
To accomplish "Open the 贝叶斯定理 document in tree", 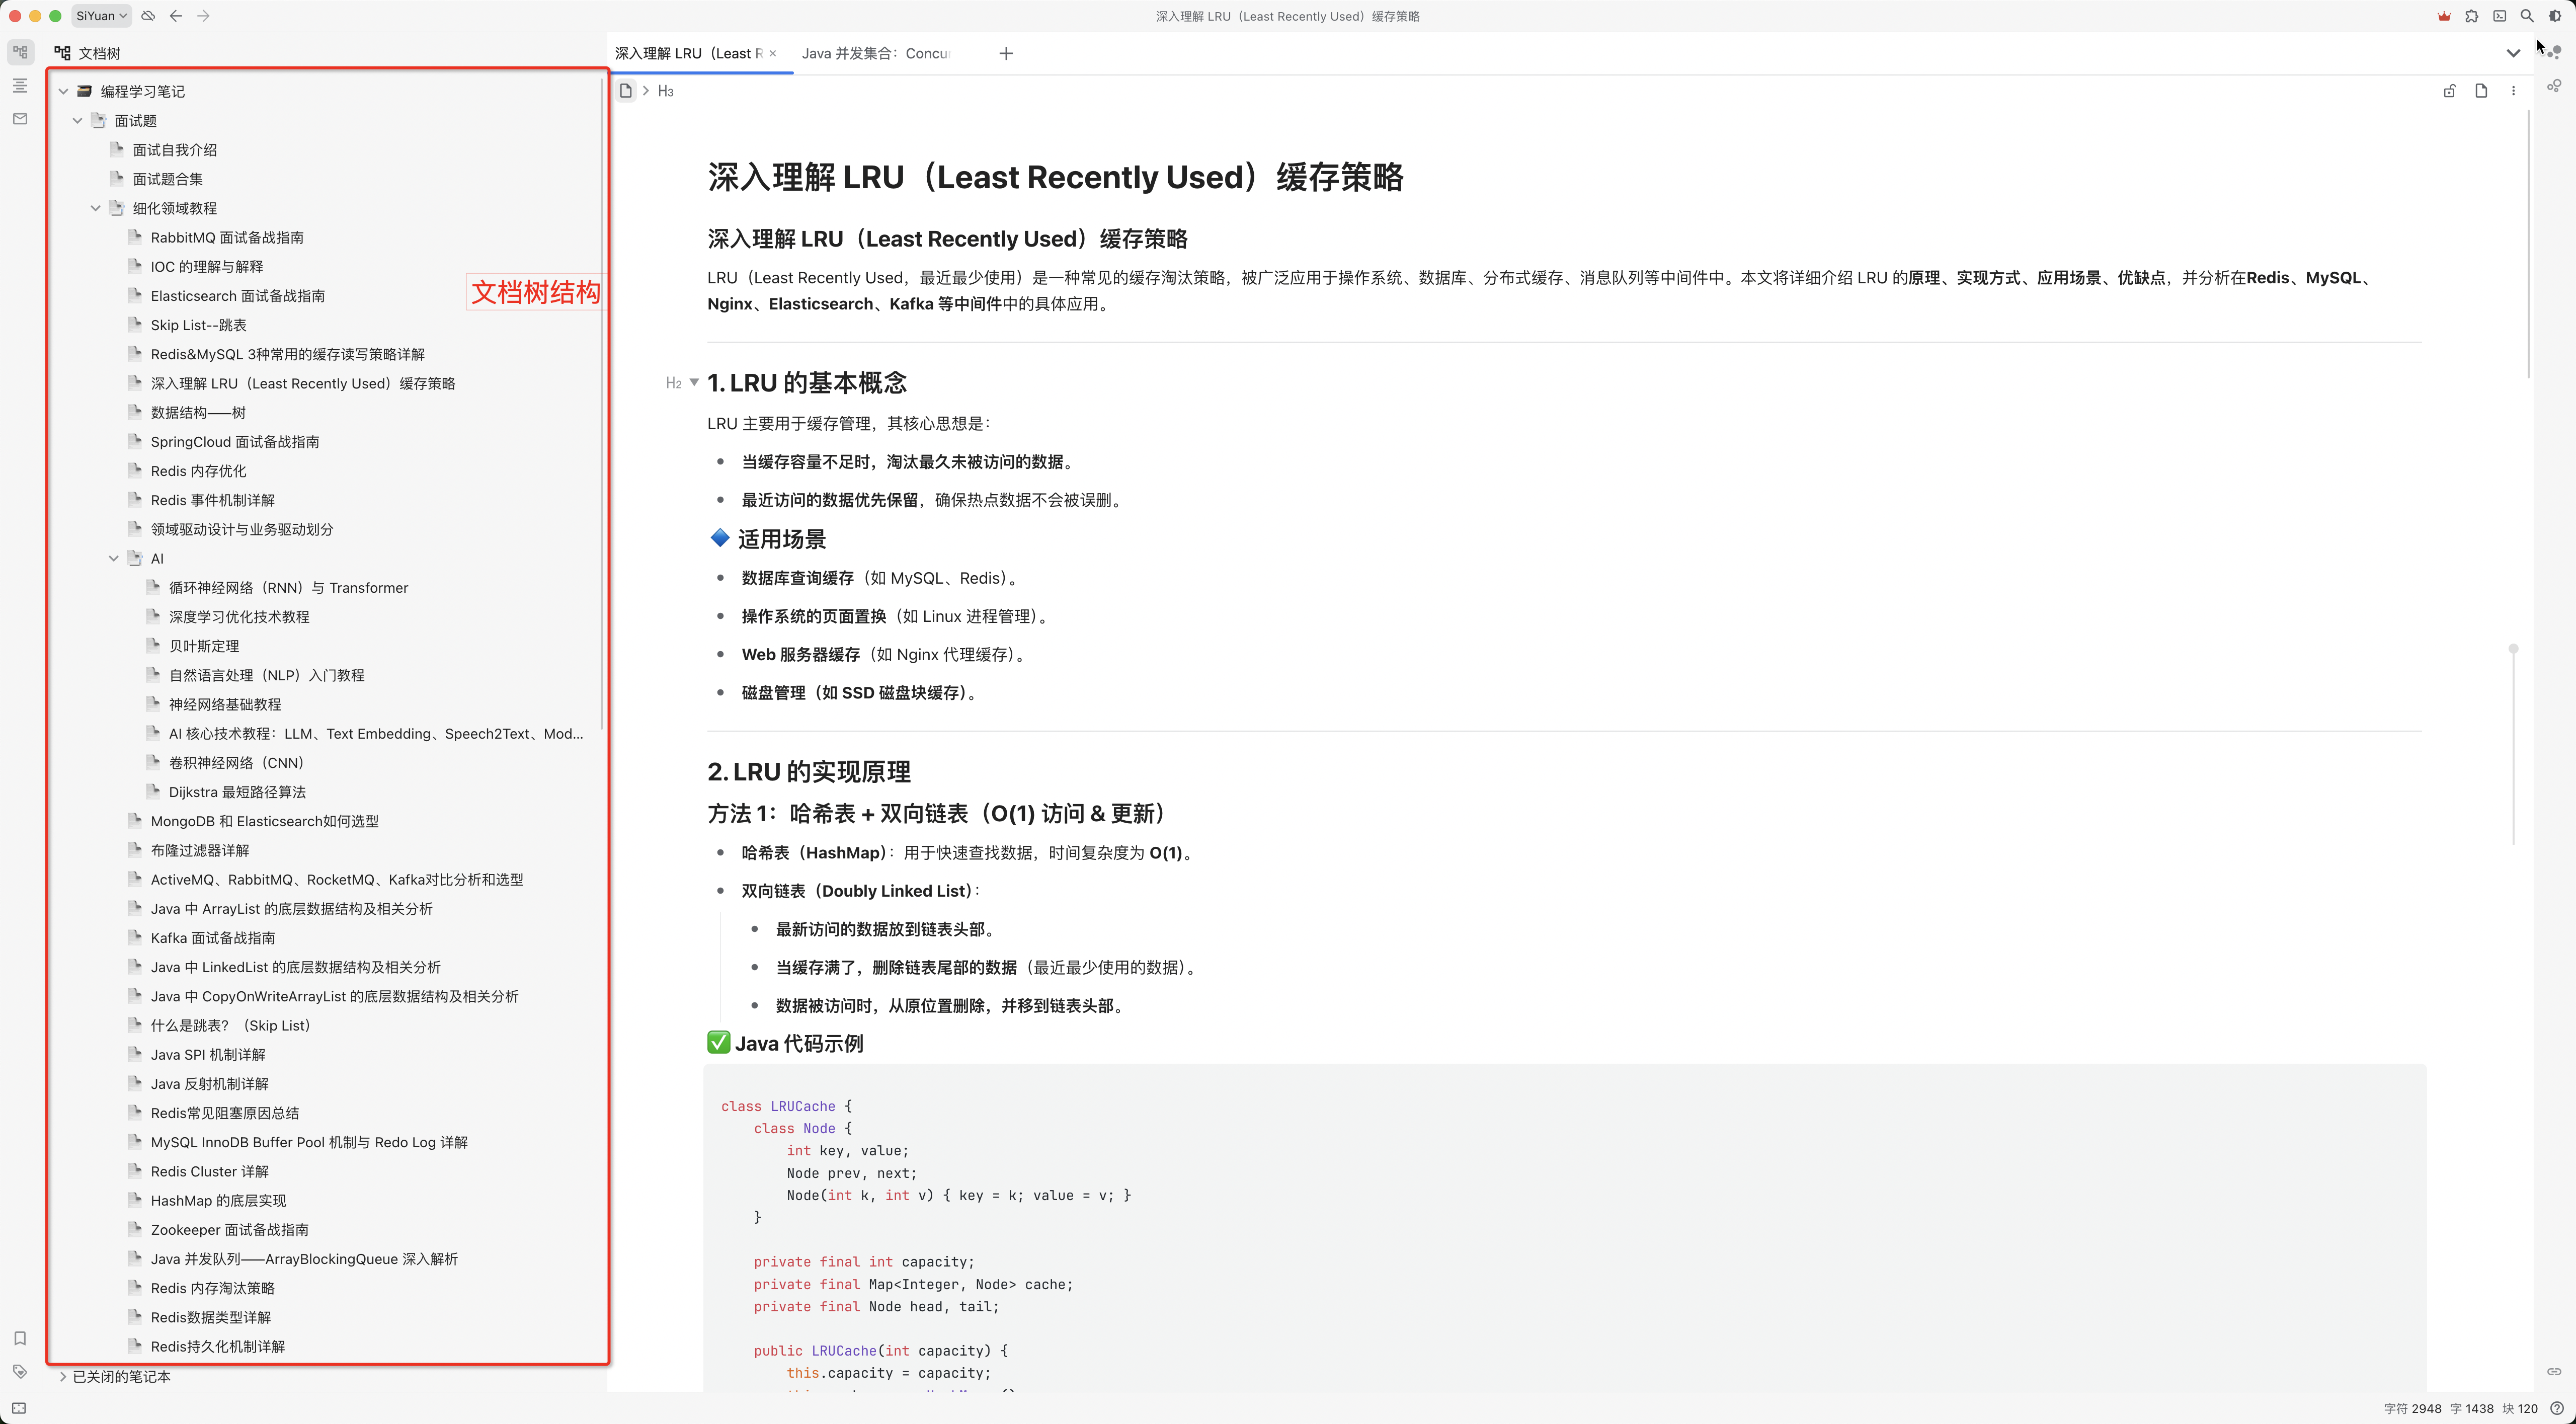I will 204,646.
